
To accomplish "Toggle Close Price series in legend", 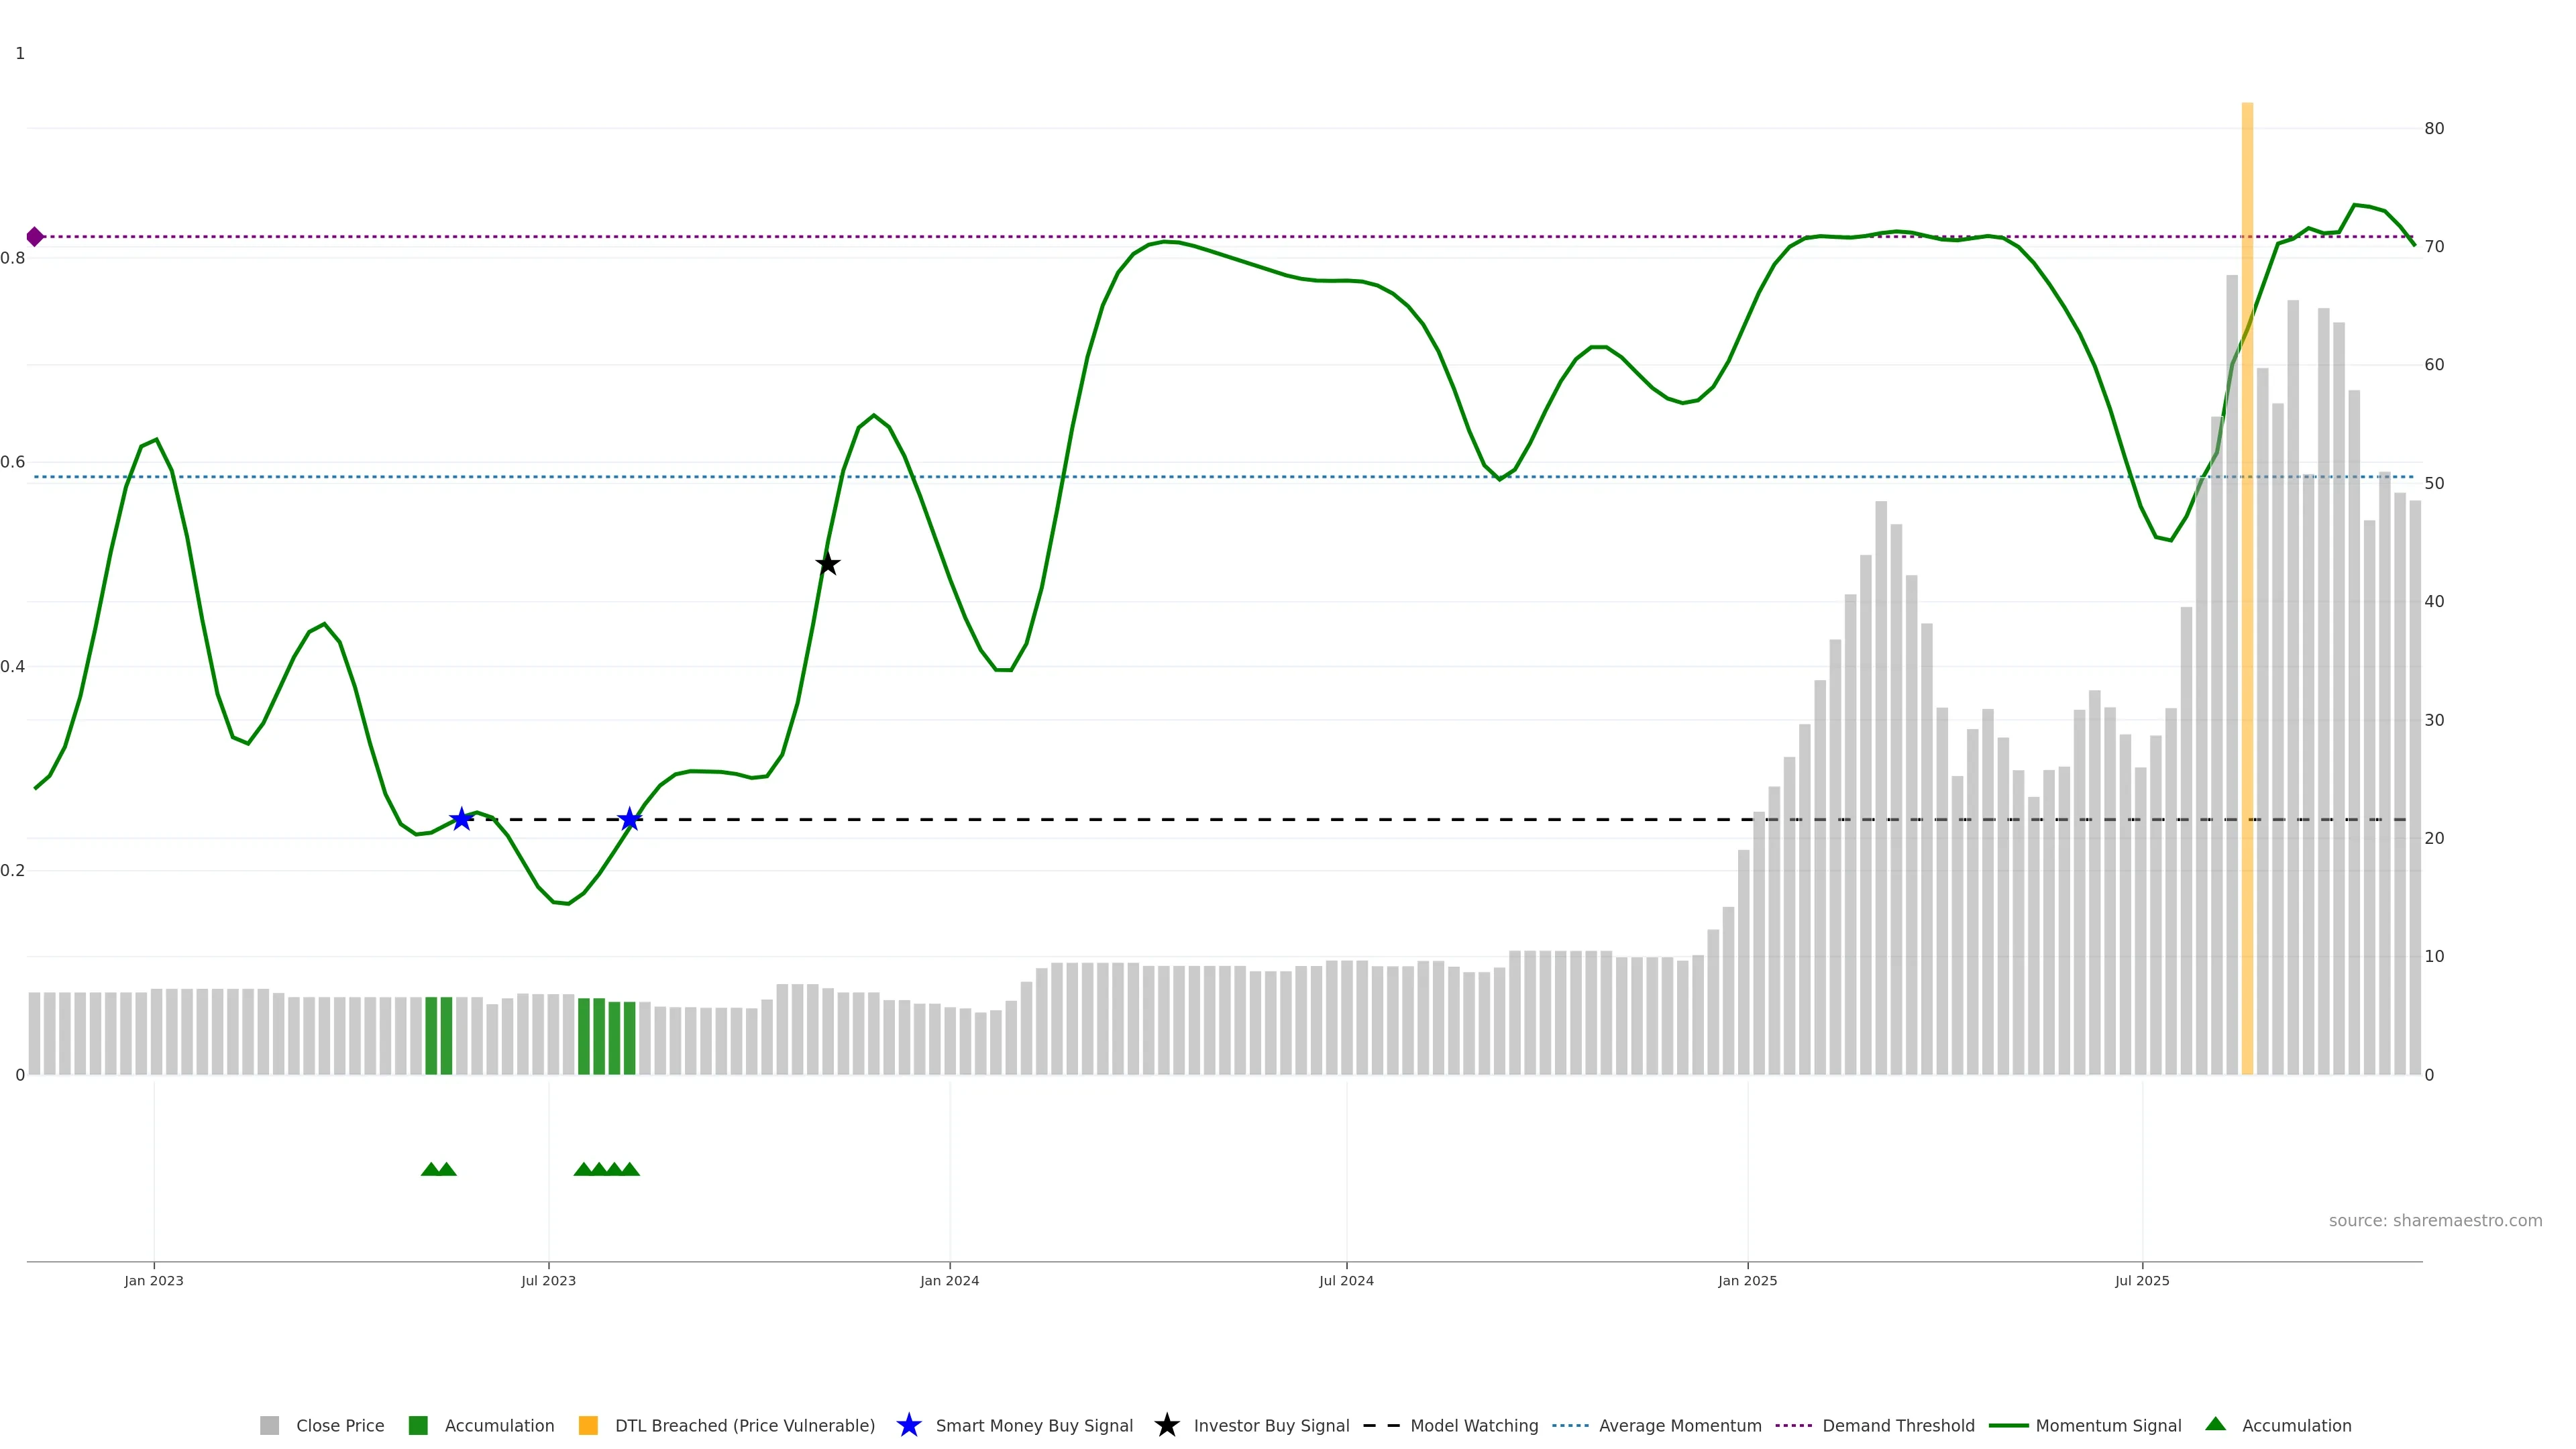I will click(x=340, y=1425).
